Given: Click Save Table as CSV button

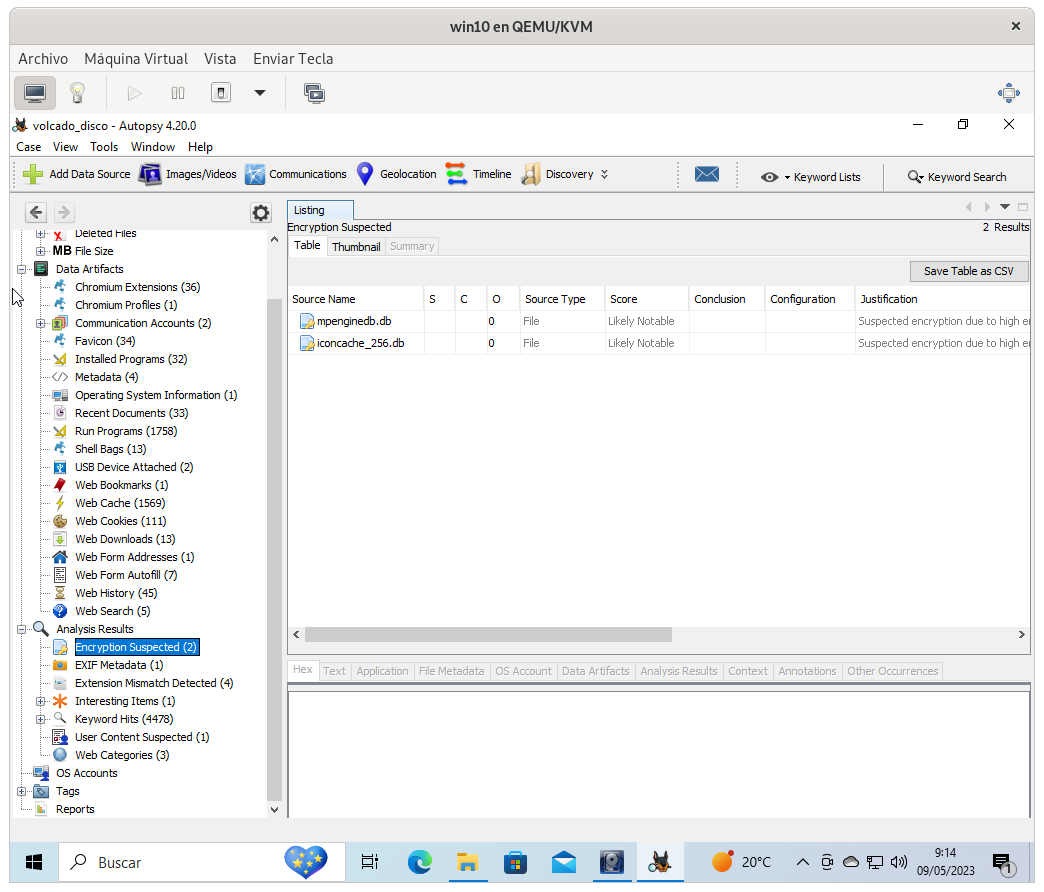Looking at the screenshot, I should click(968, 271).
